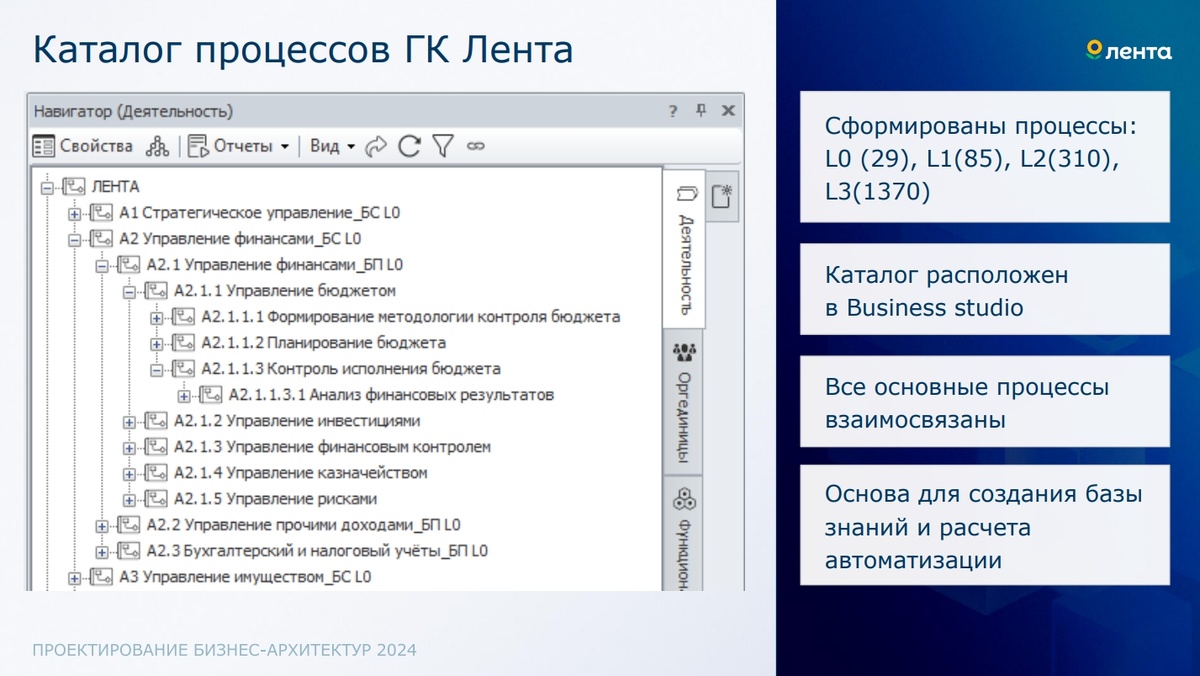Click the Навигатор (Деятельность) panel title
The image size is (1200, 676).
click(133, 111)
